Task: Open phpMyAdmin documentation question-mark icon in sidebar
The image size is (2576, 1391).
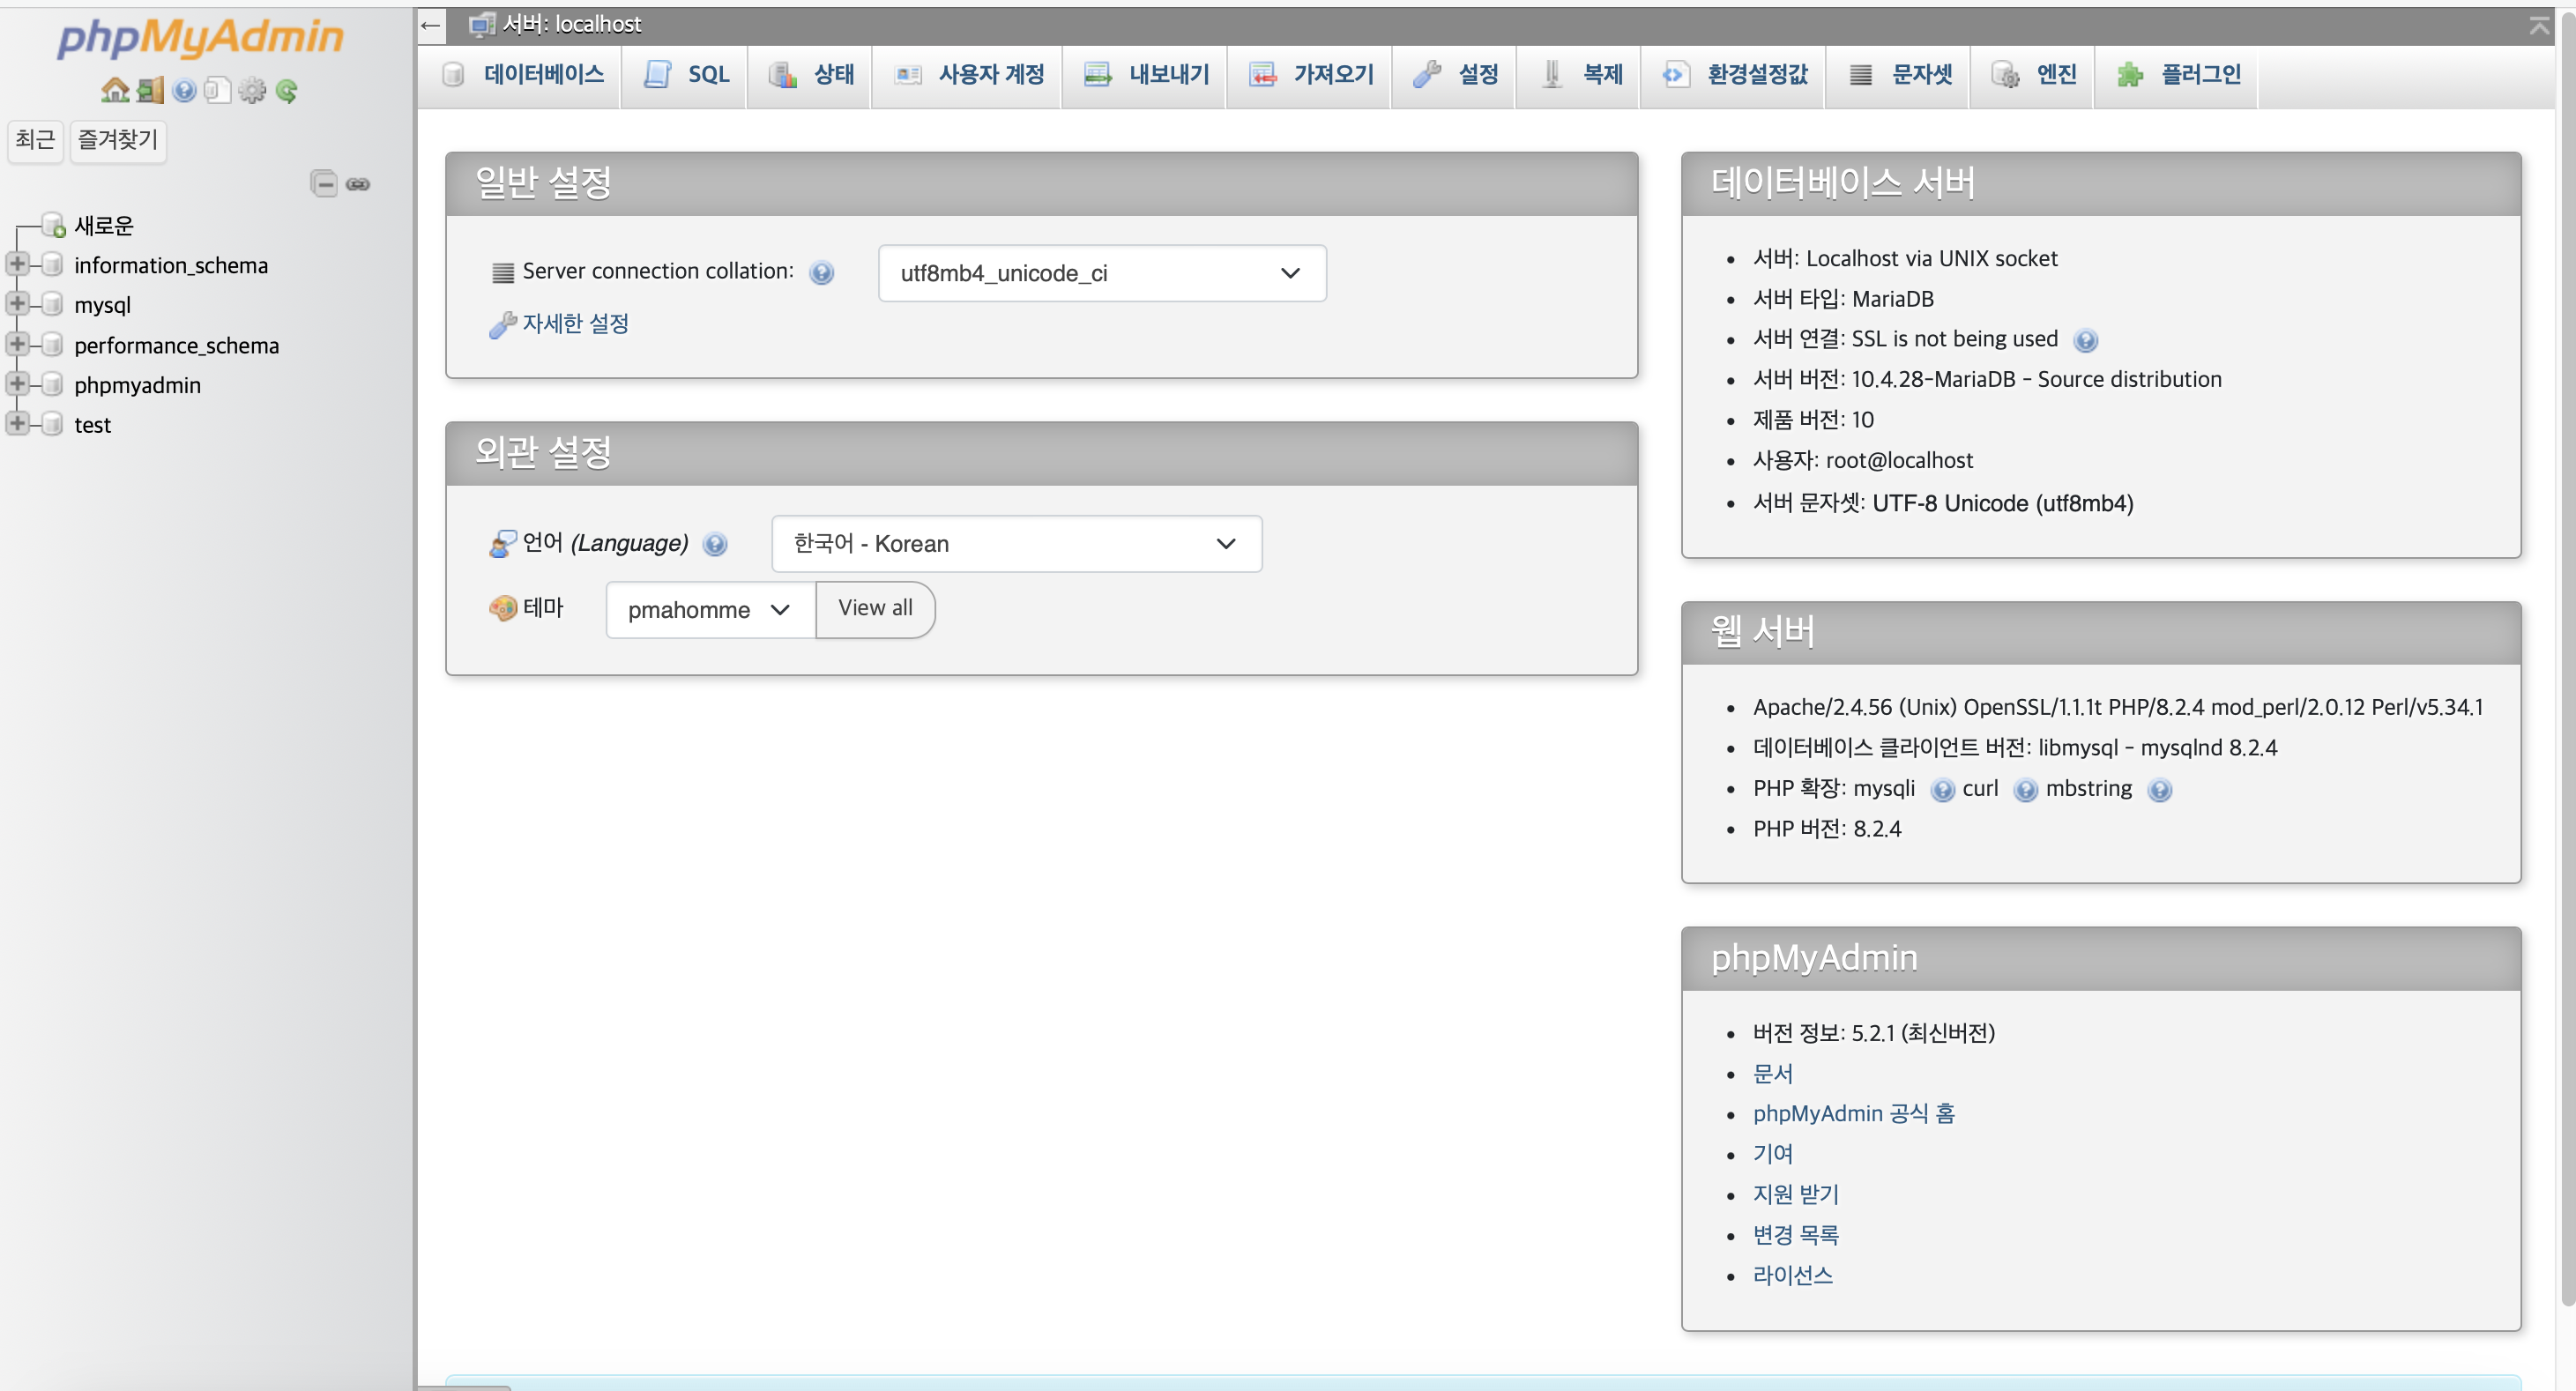Action: [184, 91]
